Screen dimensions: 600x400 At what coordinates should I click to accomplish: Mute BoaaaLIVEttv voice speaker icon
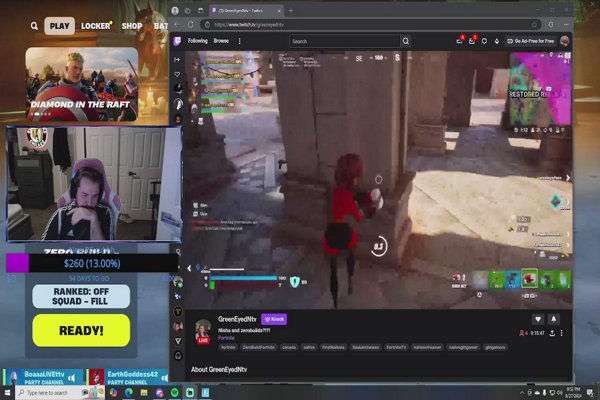tap(72, 378)
